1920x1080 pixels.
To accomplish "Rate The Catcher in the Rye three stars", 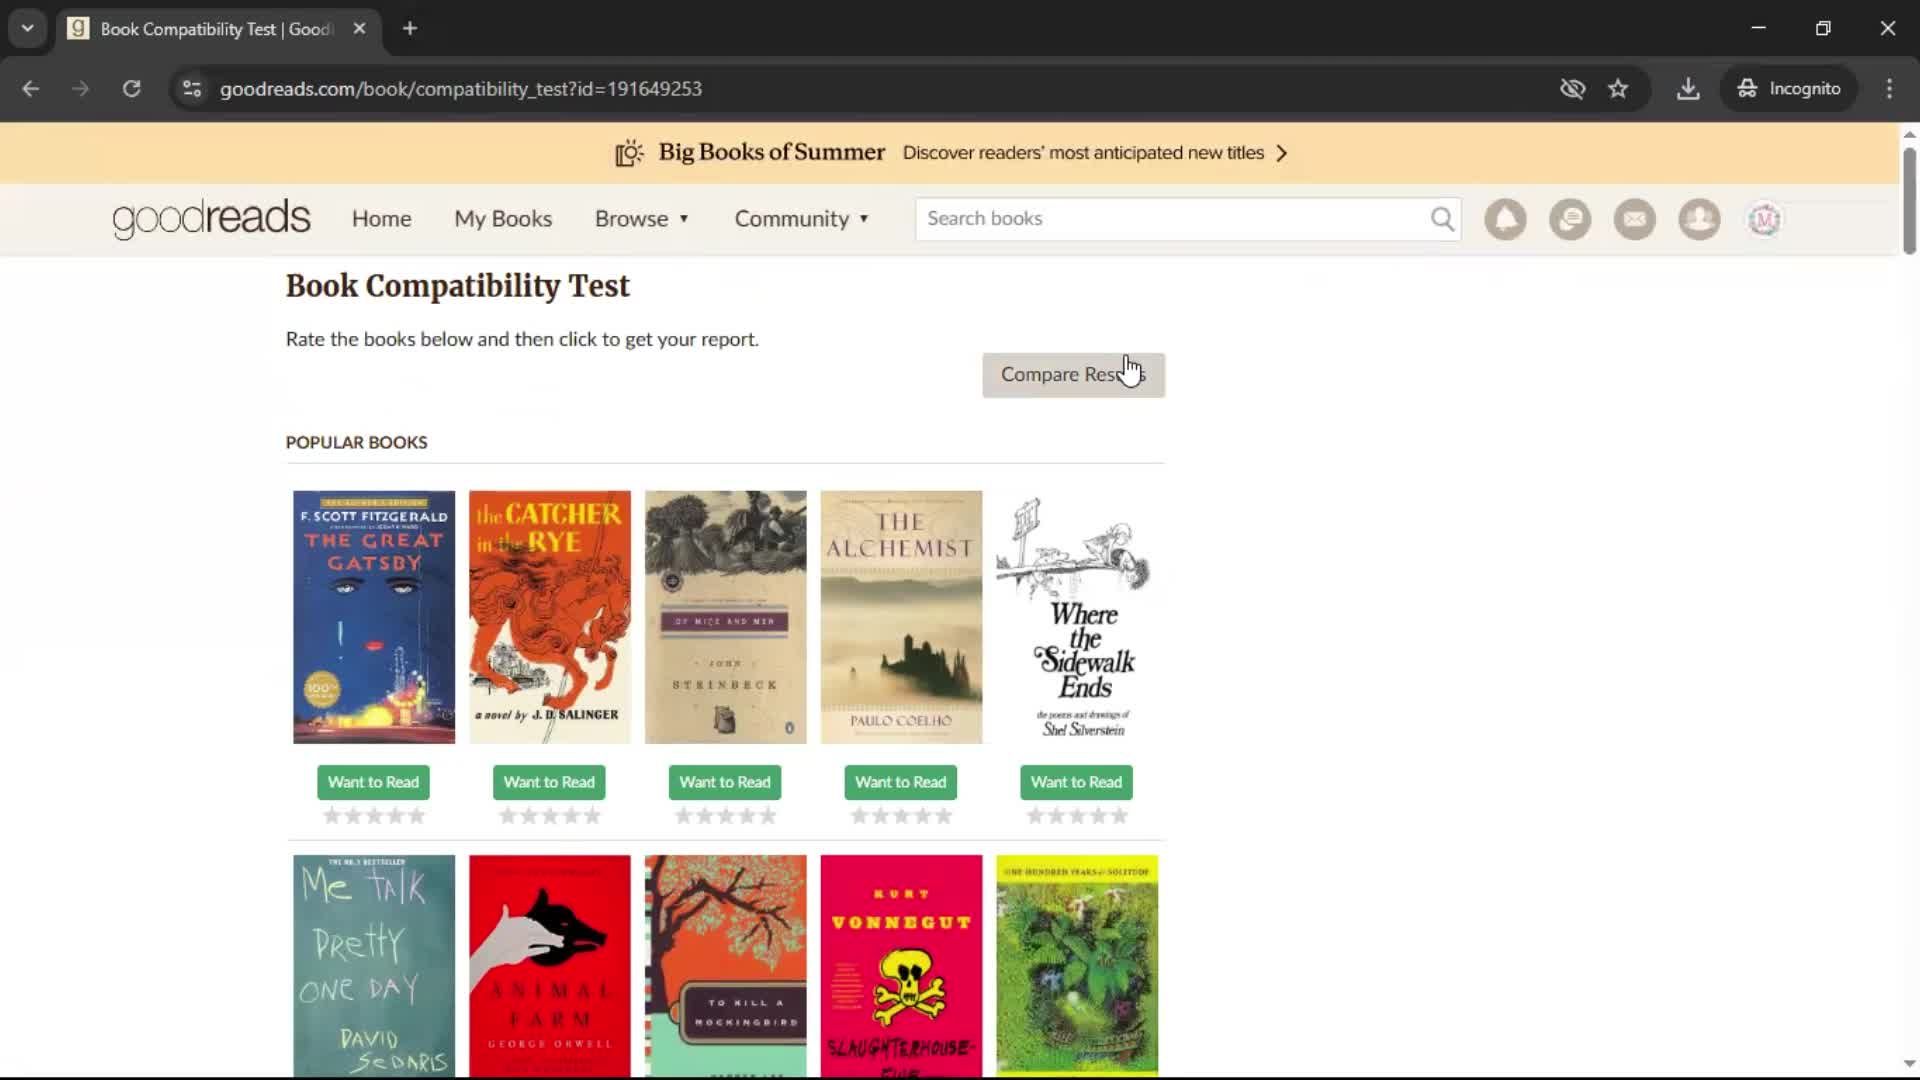I will tap(549, 816).
